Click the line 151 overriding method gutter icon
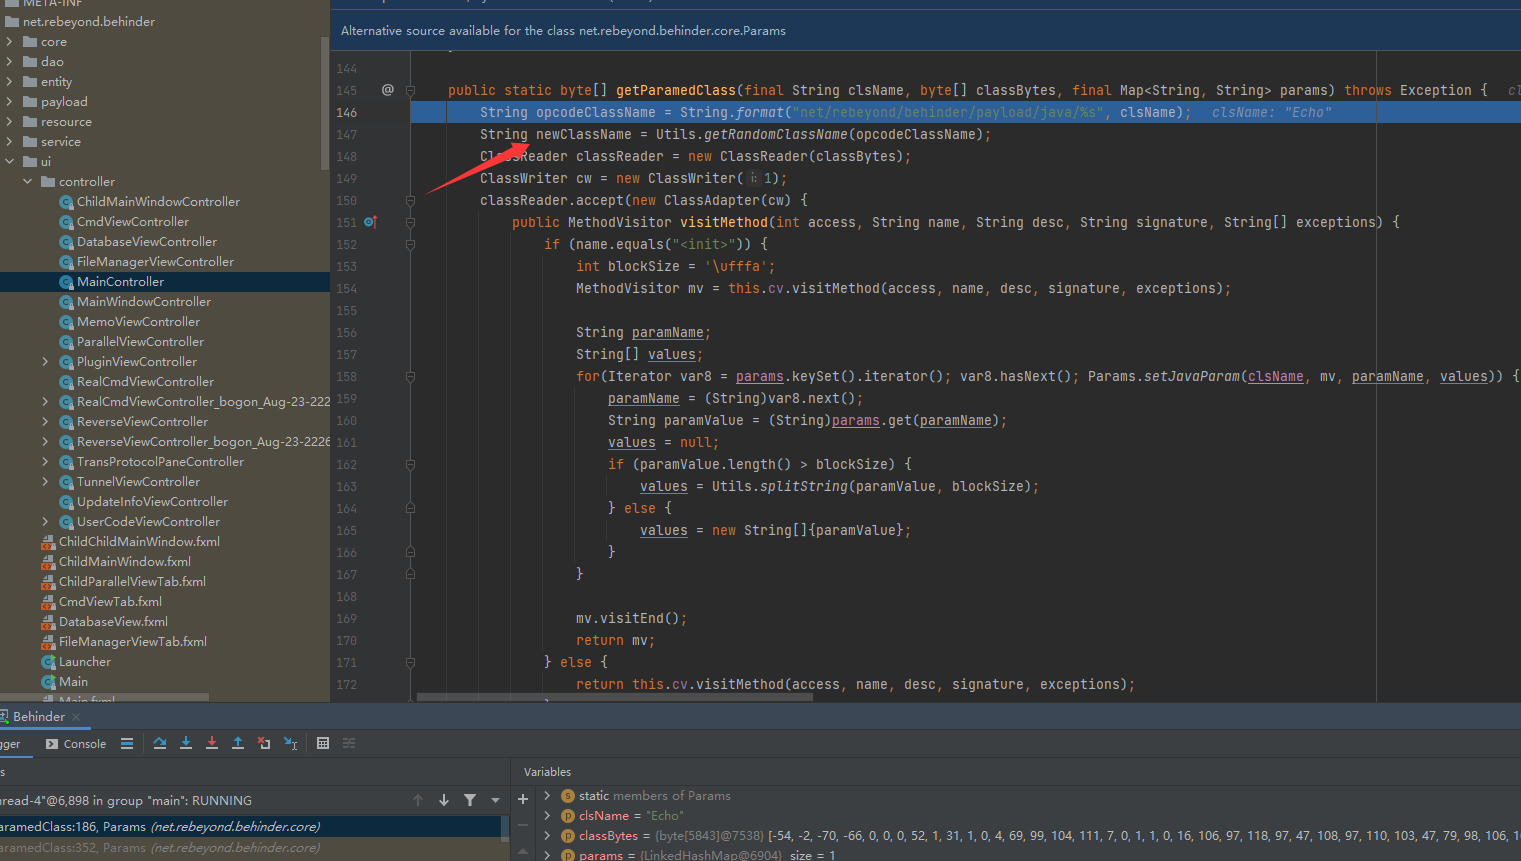This screenshot has width=1521, height=861. (x=370, y=222)
